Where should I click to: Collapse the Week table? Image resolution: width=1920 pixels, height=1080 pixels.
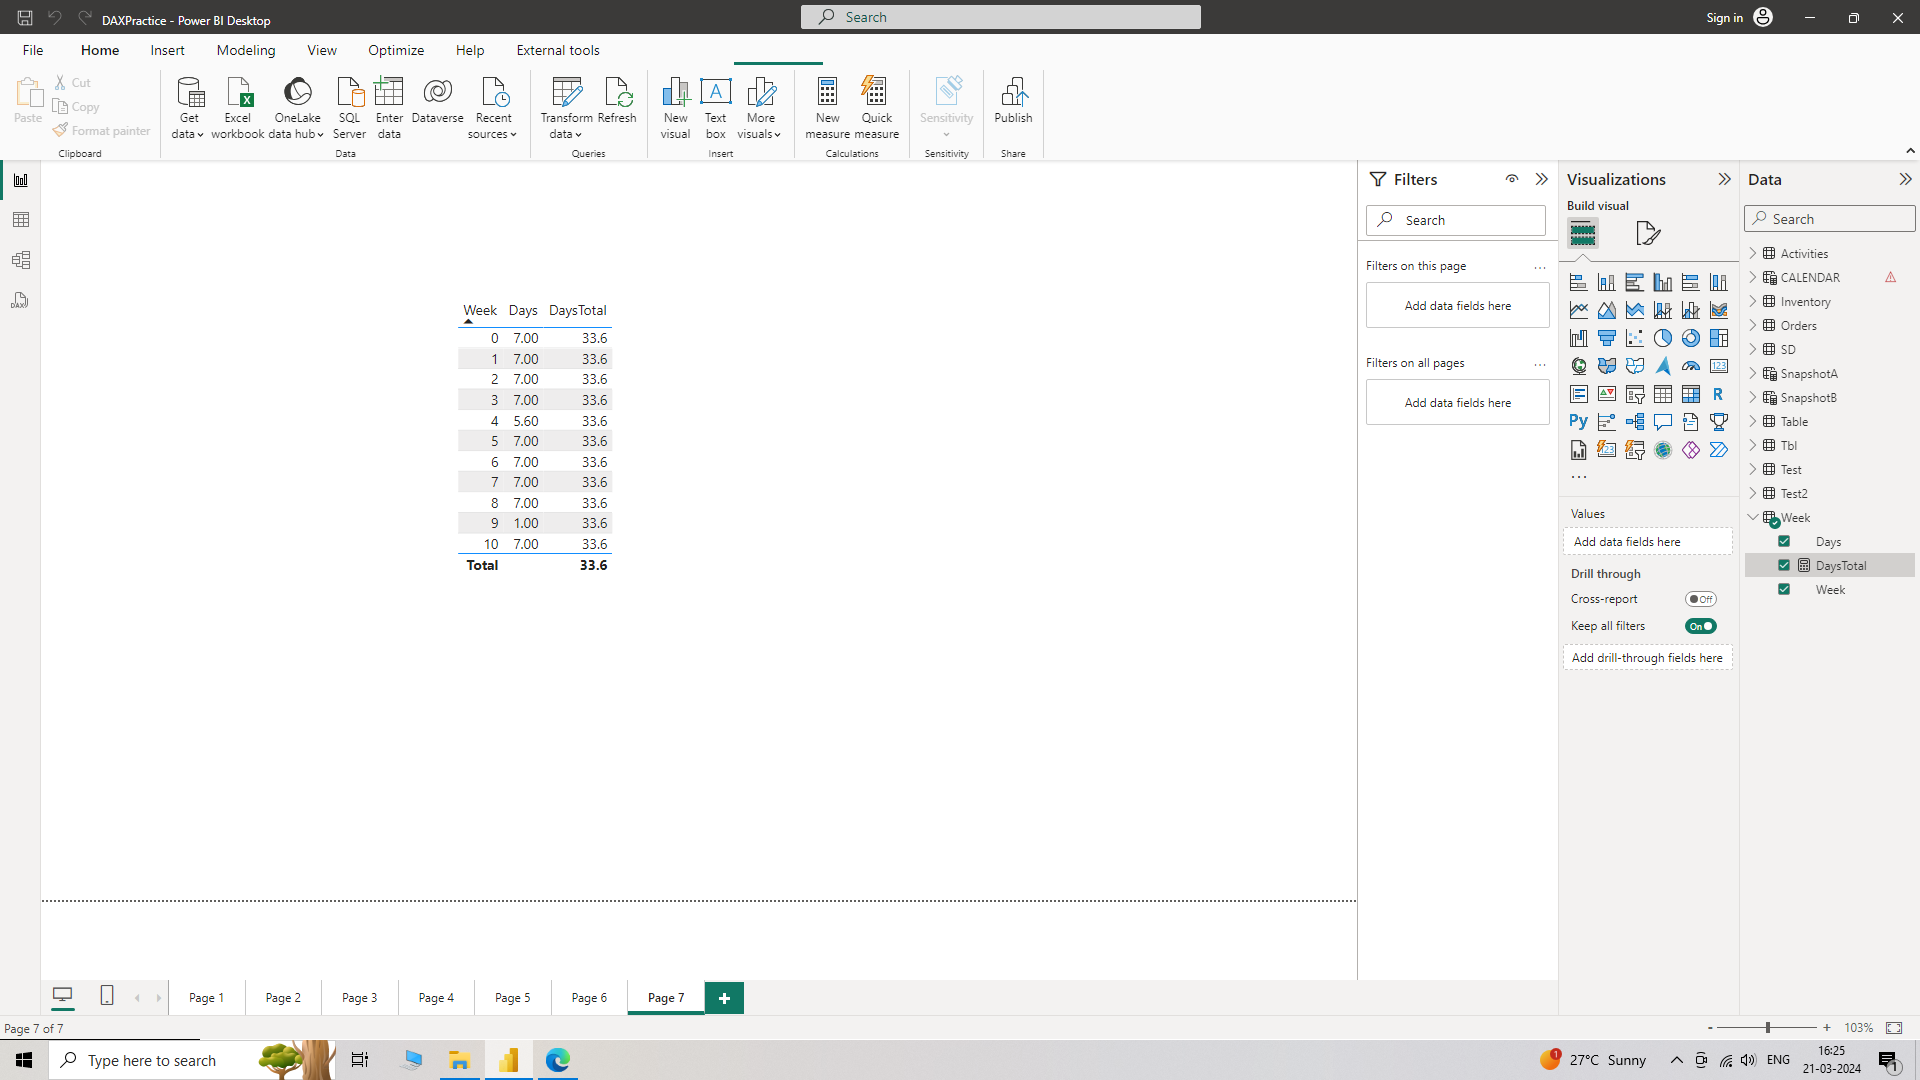(1753, 517)
